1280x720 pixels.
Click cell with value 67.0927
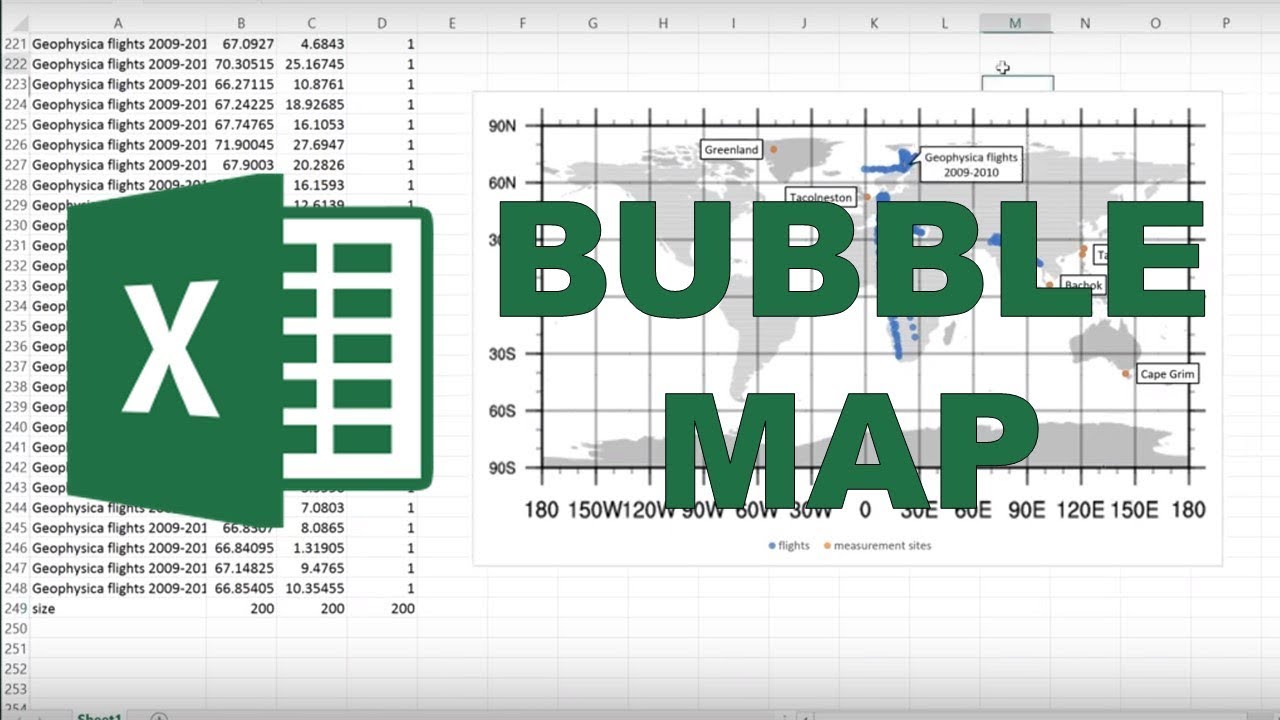pos(241,44)
